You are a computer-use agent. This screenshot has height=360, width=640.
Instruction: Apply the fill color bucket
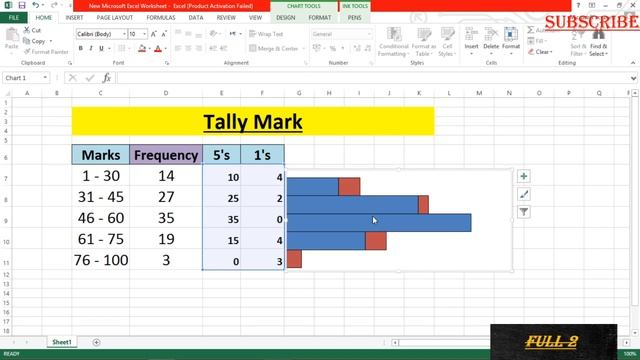142,49
